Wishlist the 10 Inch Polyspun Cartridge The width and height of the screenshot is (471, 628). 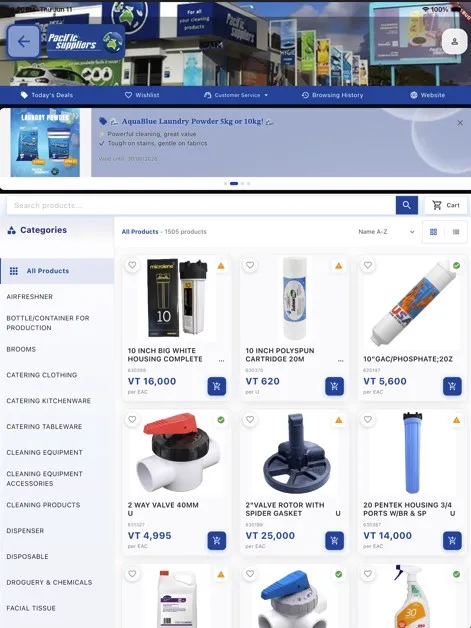250,265
